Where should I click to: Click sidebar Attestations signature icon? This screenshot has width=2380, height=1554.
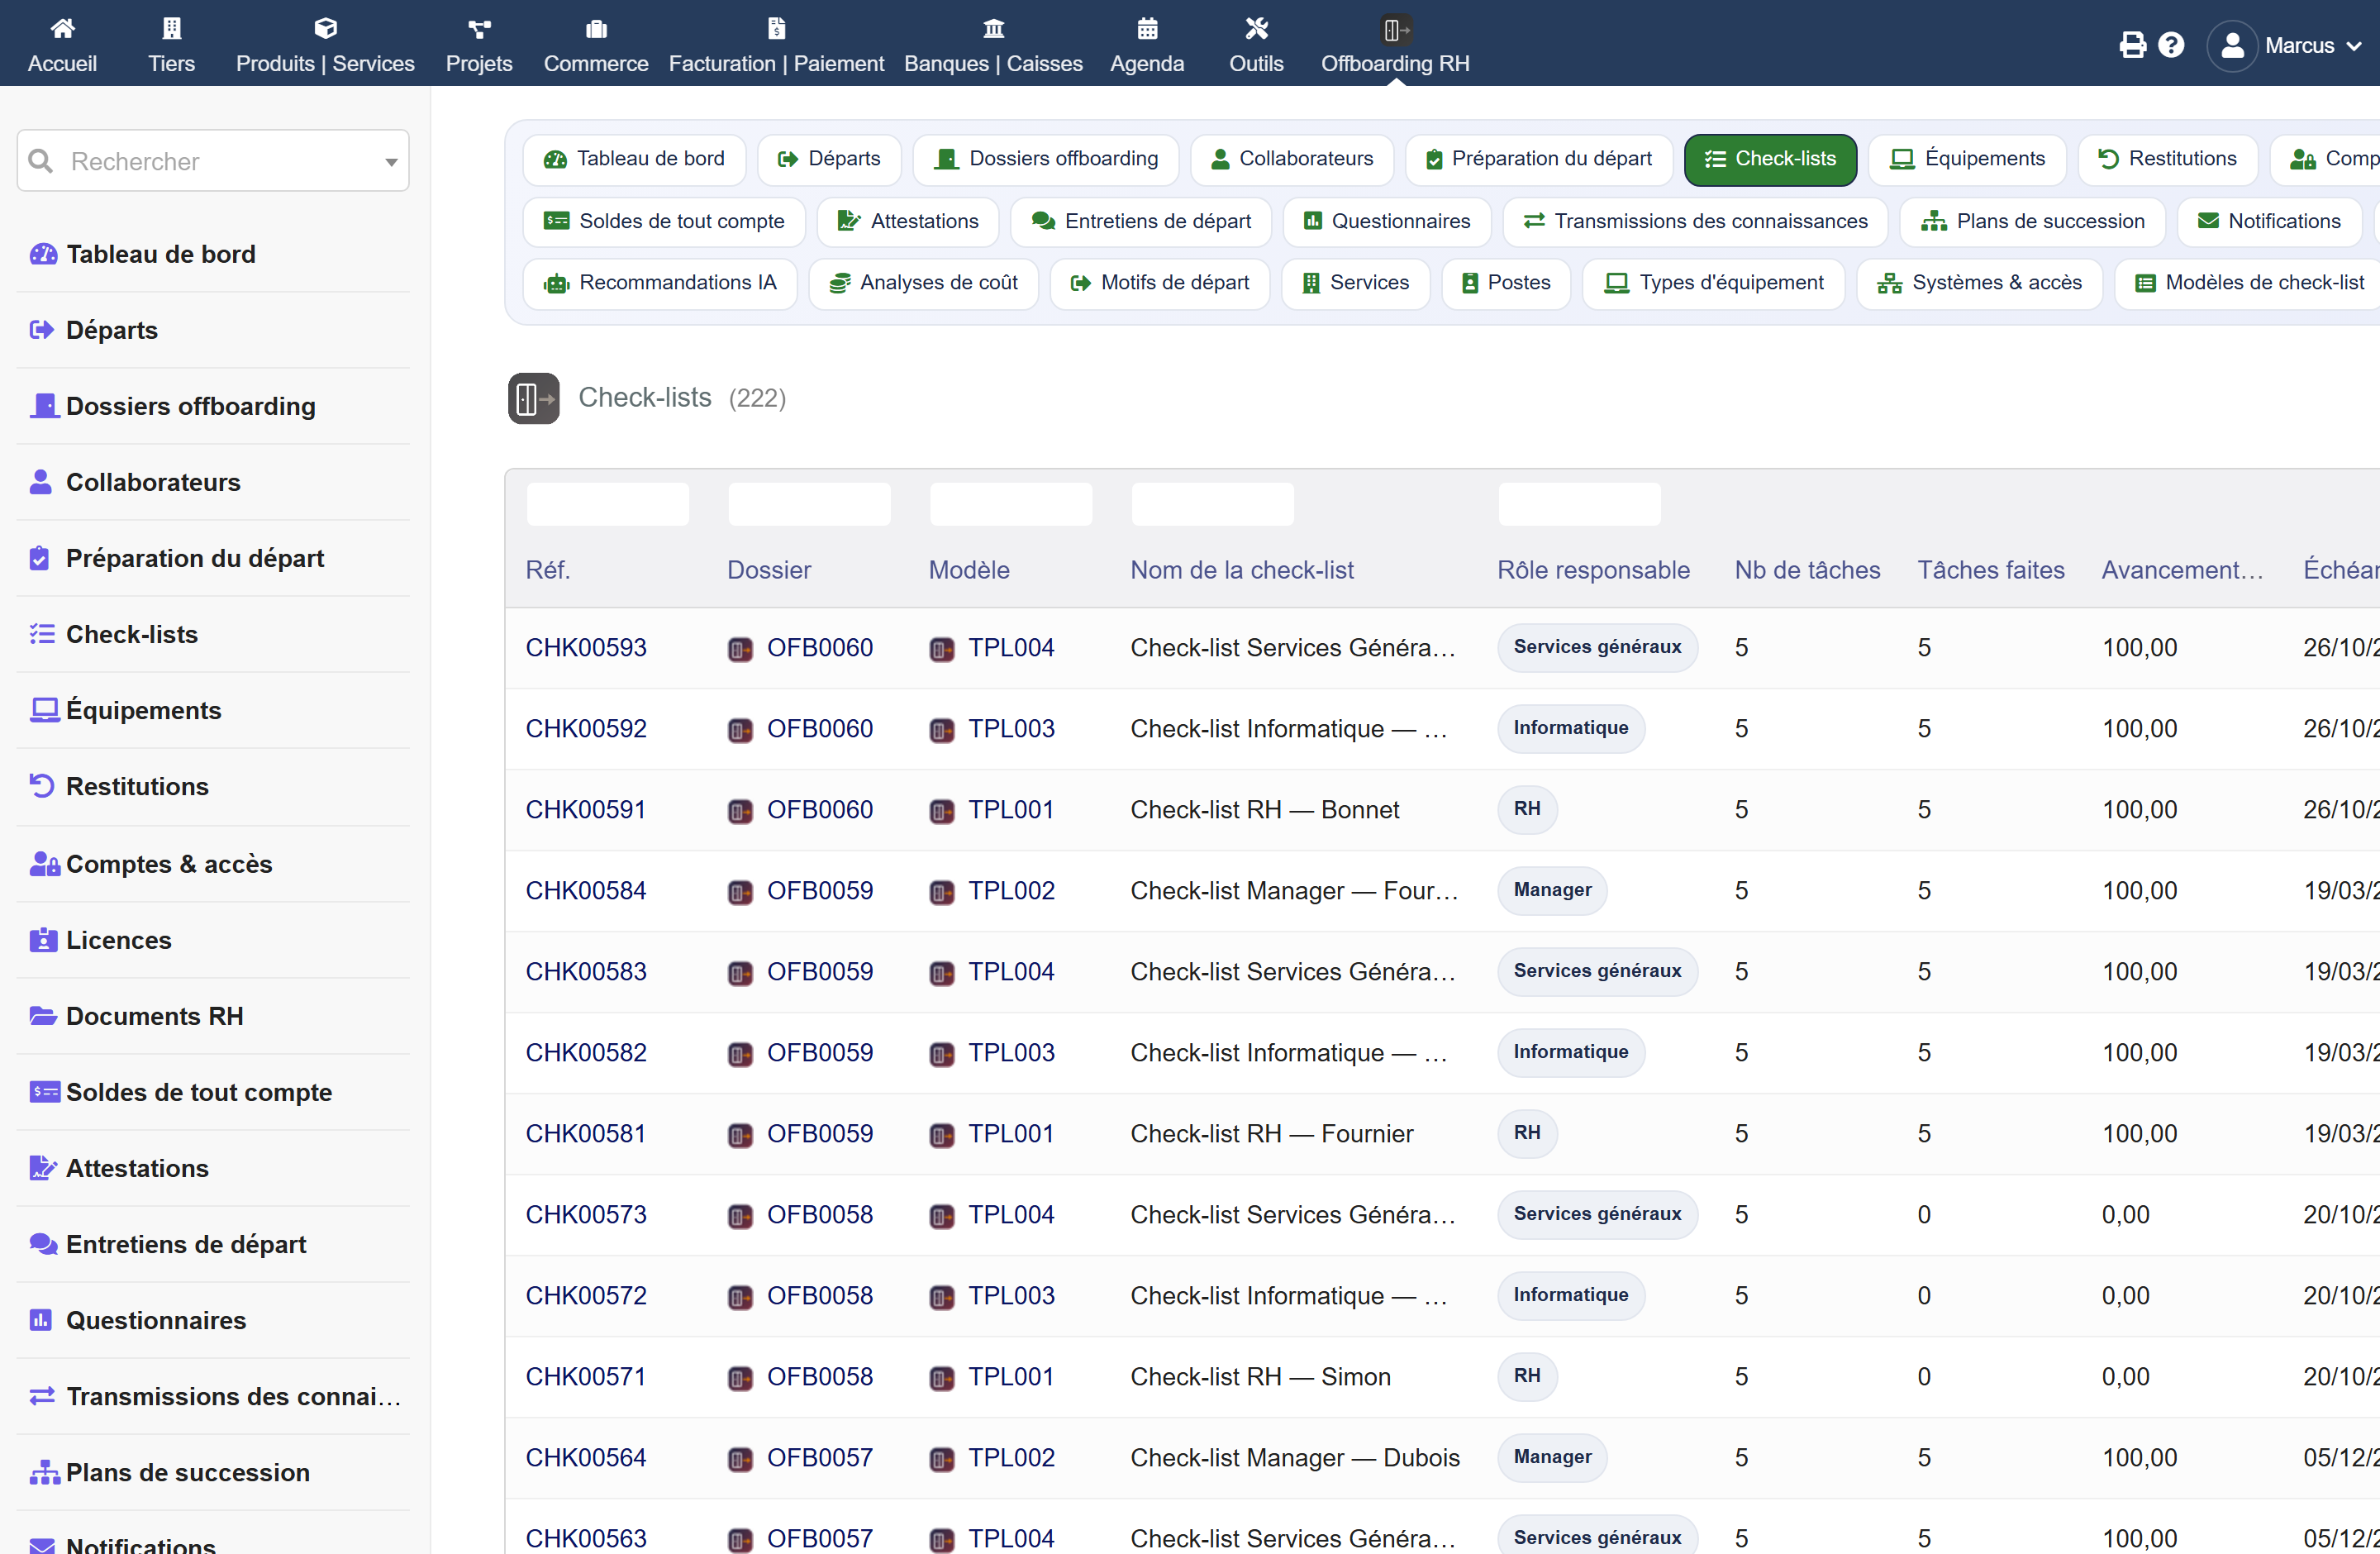[x=43, y=1168]
